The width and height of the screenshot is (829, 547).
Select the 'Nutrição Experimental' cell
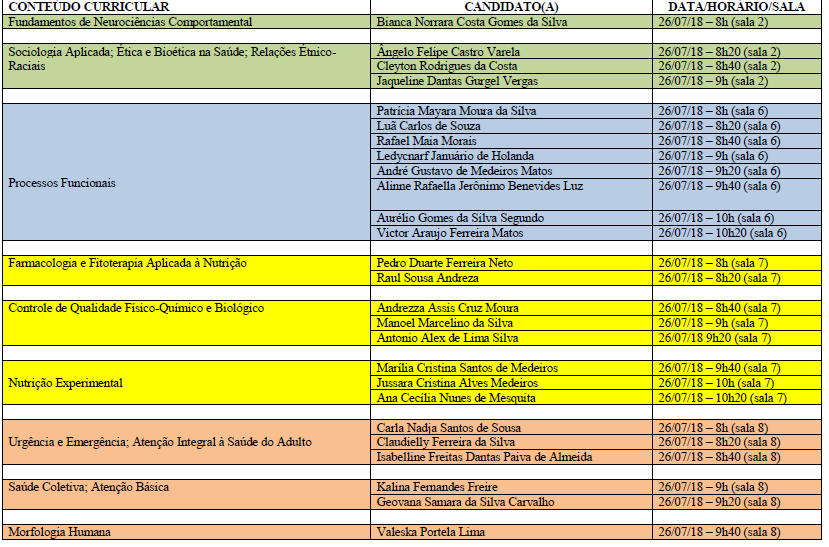coord(186,383)
